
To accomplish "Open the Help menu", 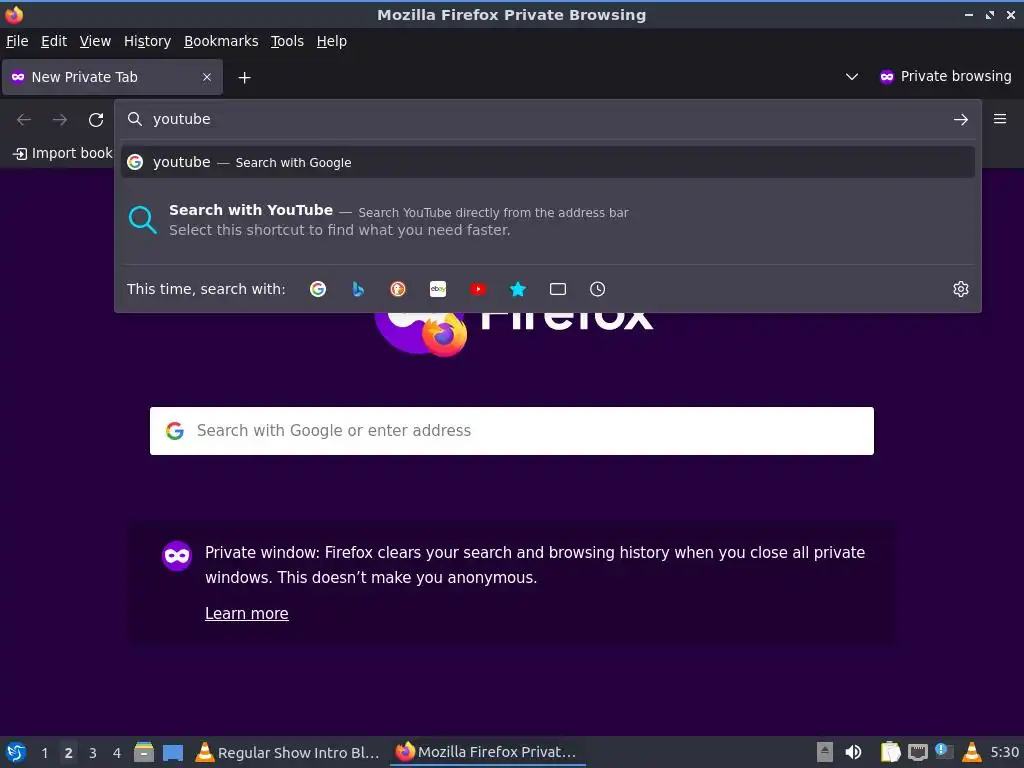I will point(332,41).
